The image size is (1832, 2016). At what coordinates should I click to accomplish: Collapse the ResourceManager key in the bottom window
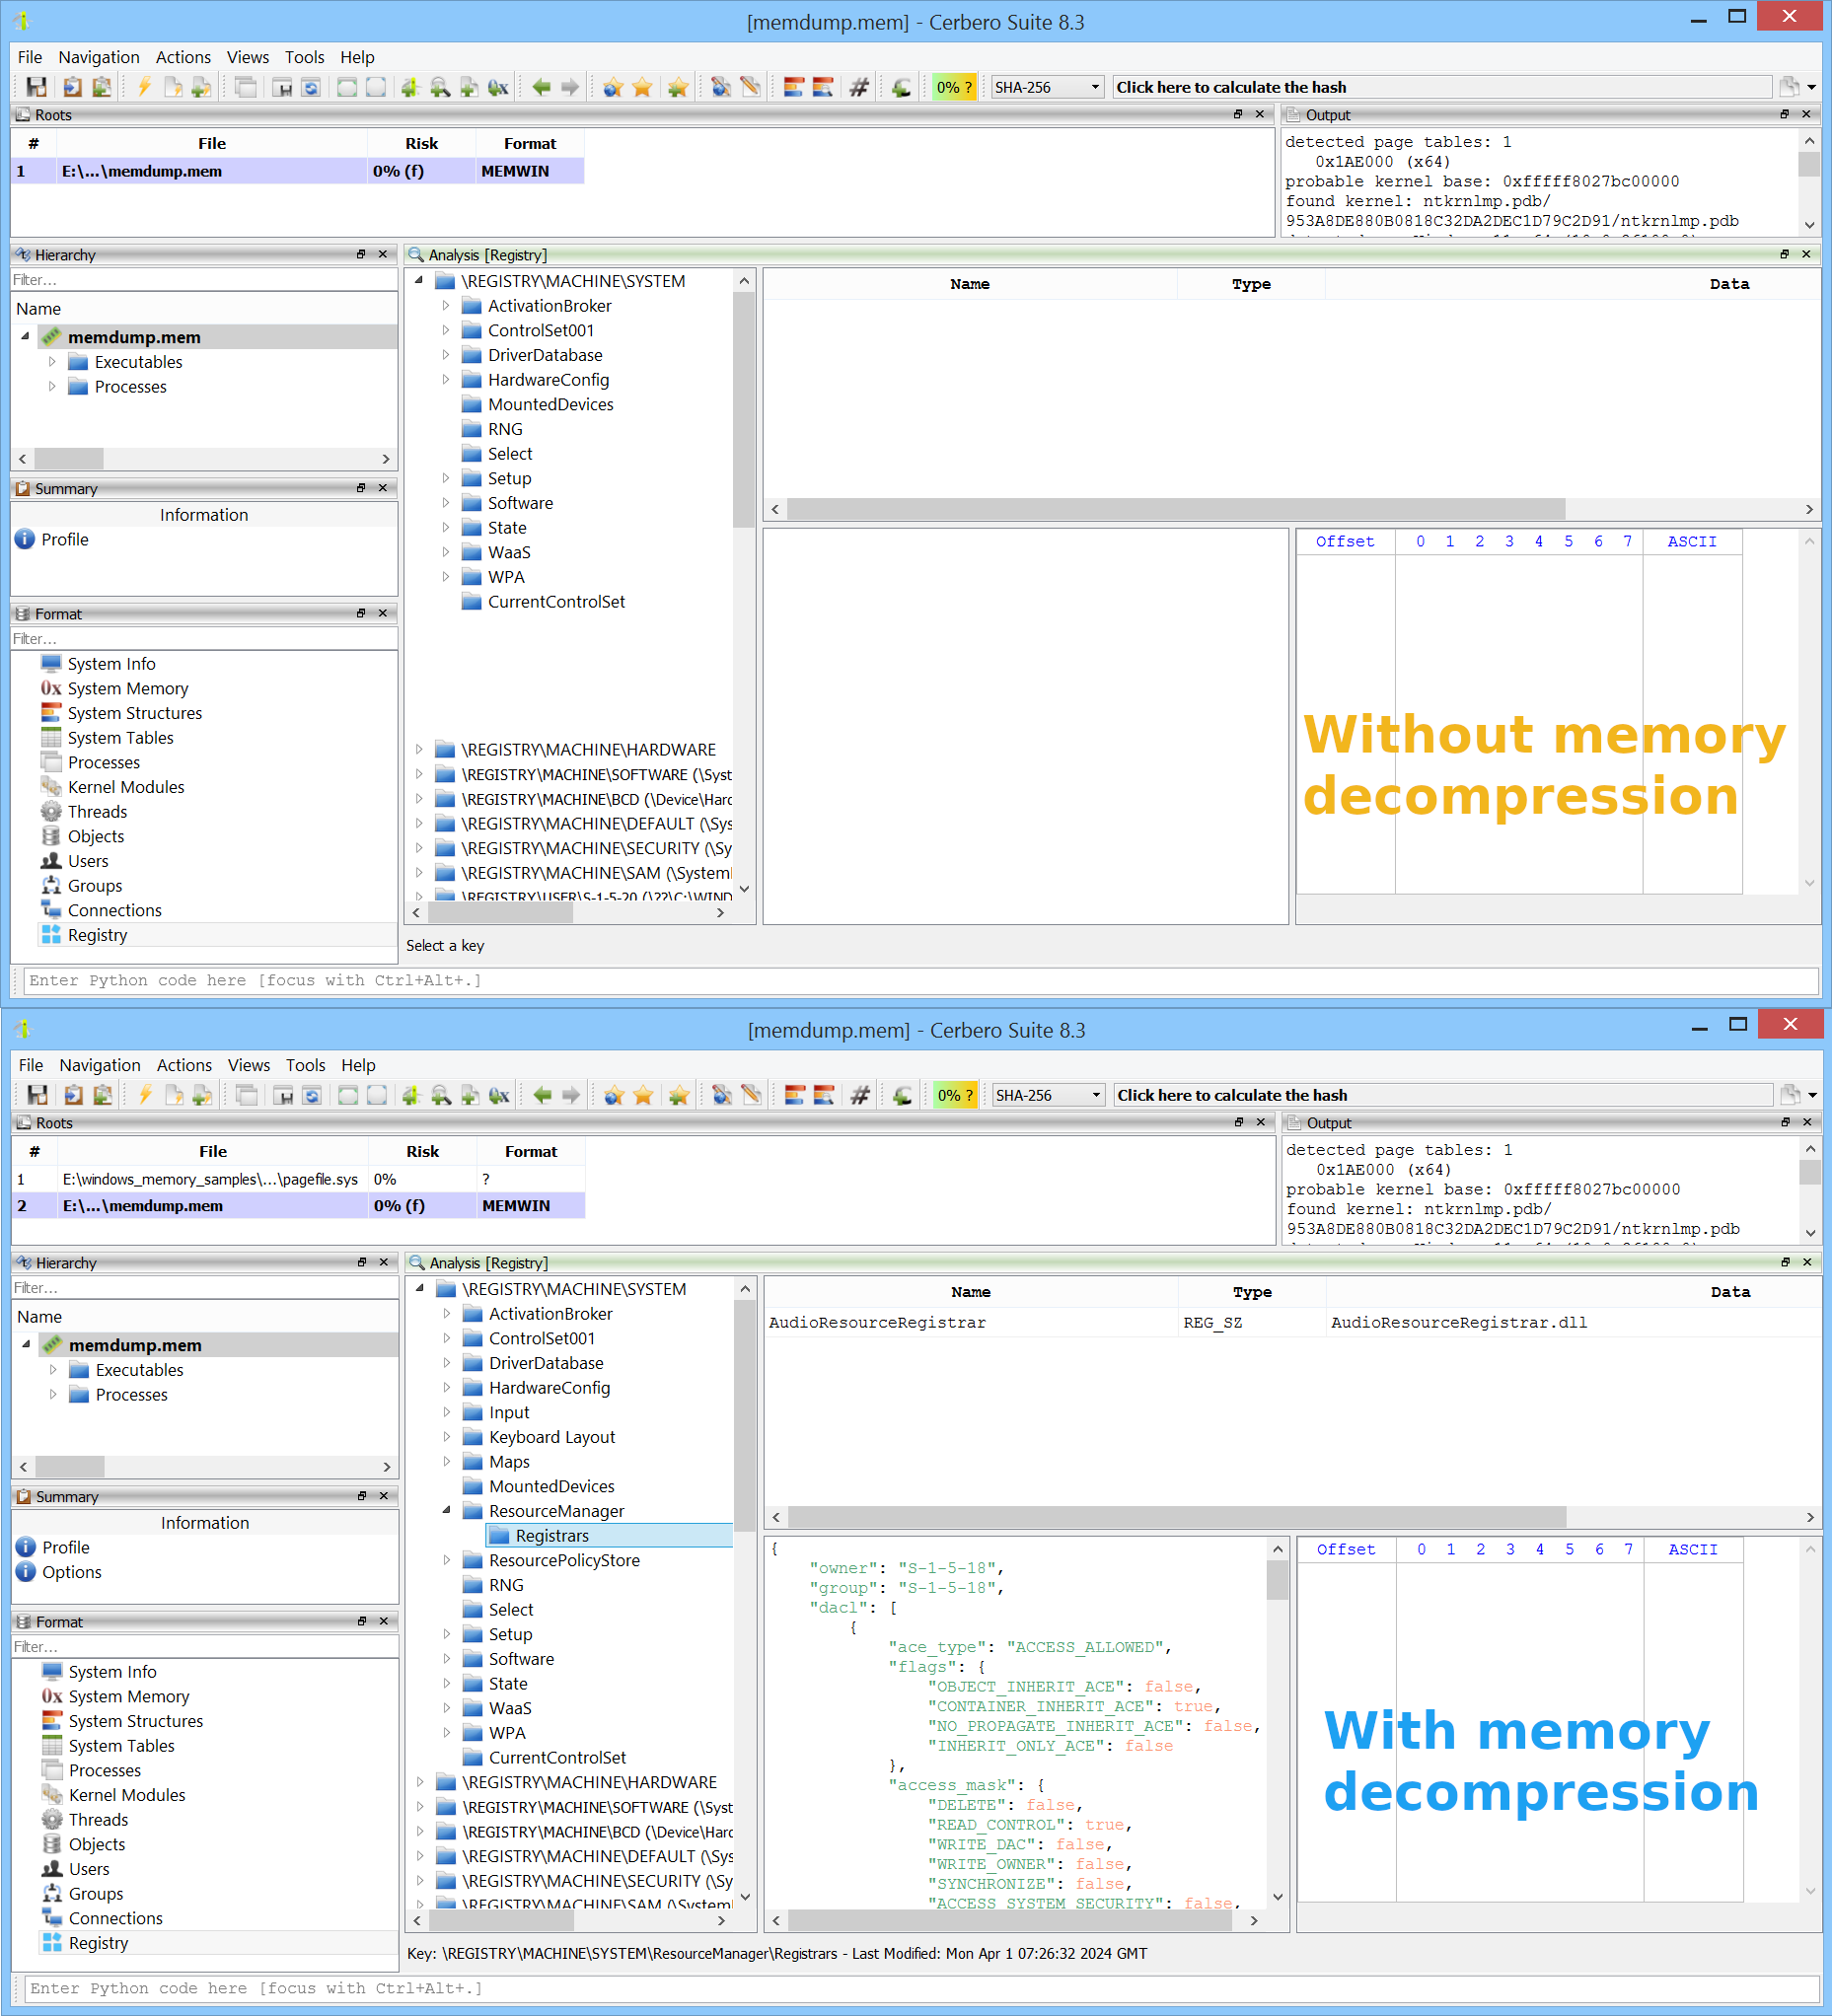[x=447, y=1511]
